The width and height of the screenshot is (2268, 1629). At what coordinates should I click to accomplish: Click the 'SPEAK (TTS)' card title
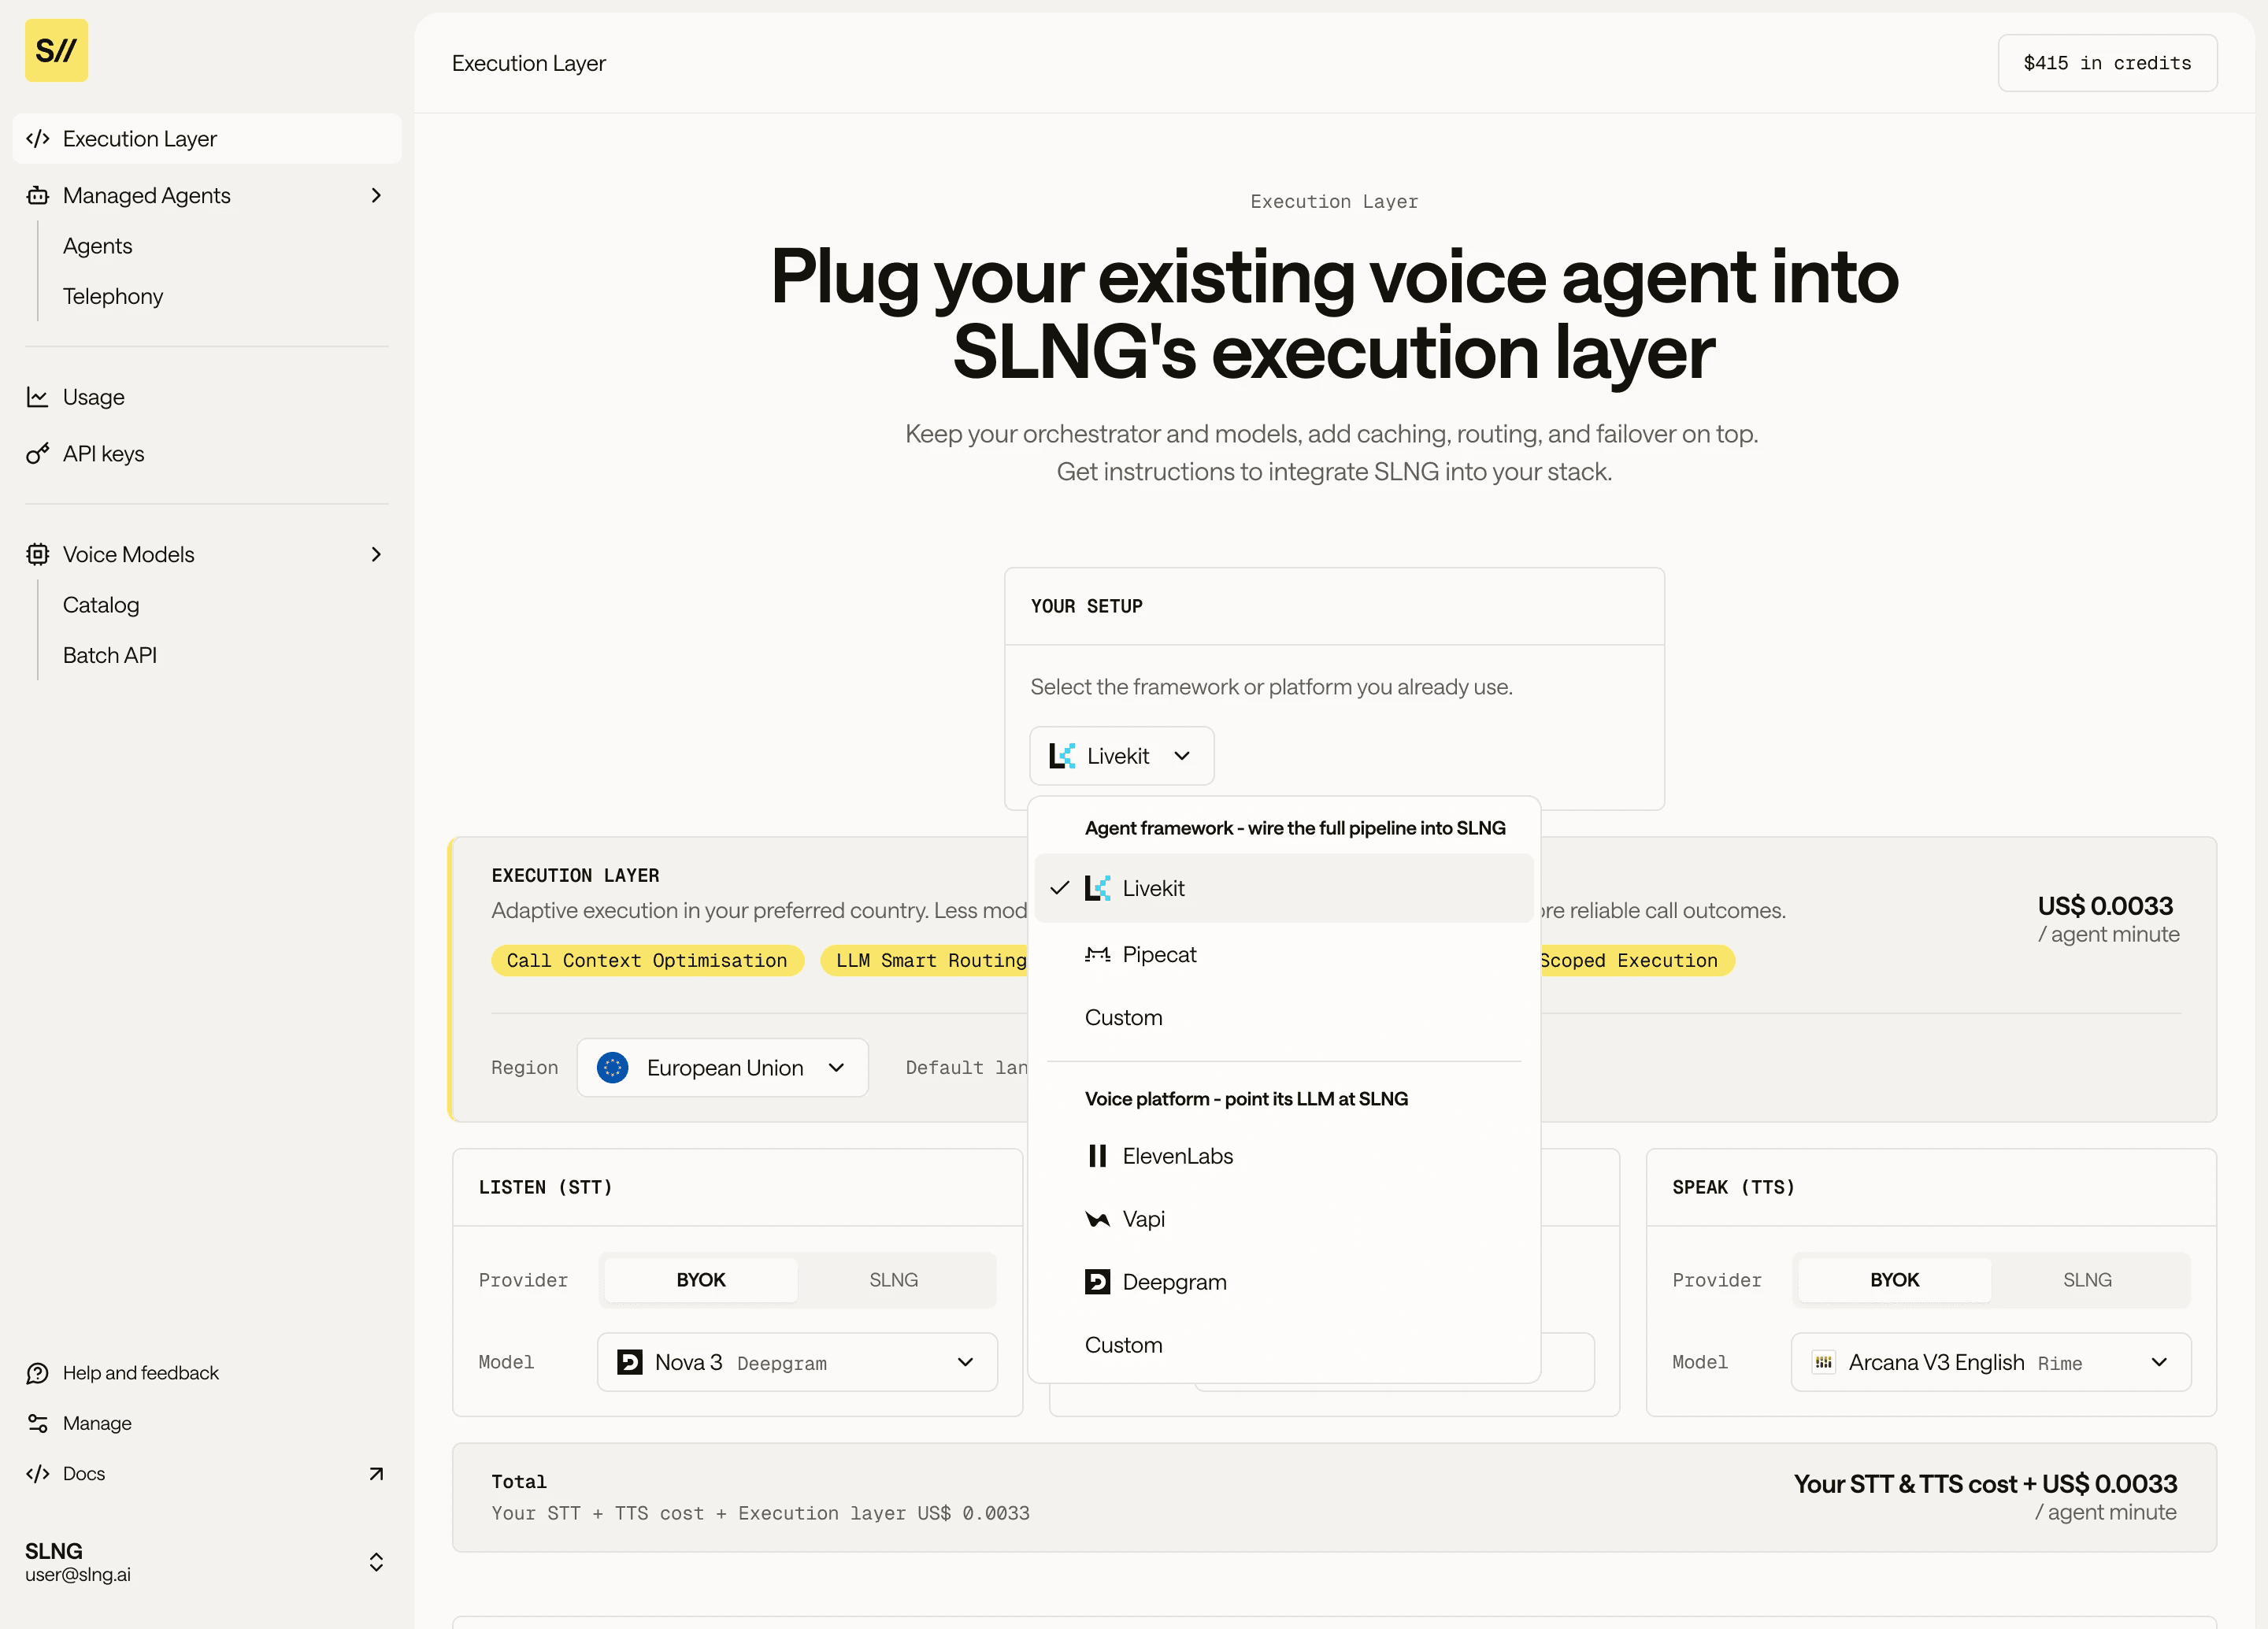point(1733,1187)
